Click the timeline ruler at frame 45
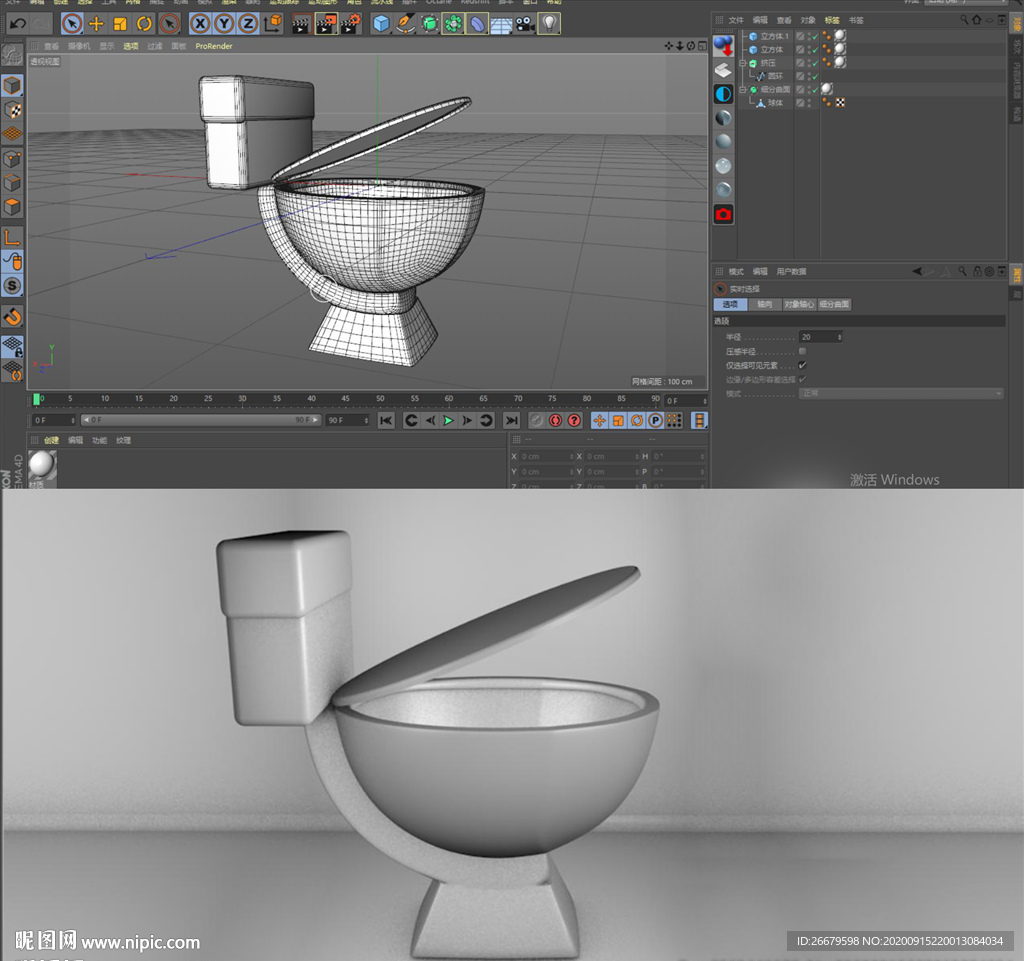 point(346,399)
